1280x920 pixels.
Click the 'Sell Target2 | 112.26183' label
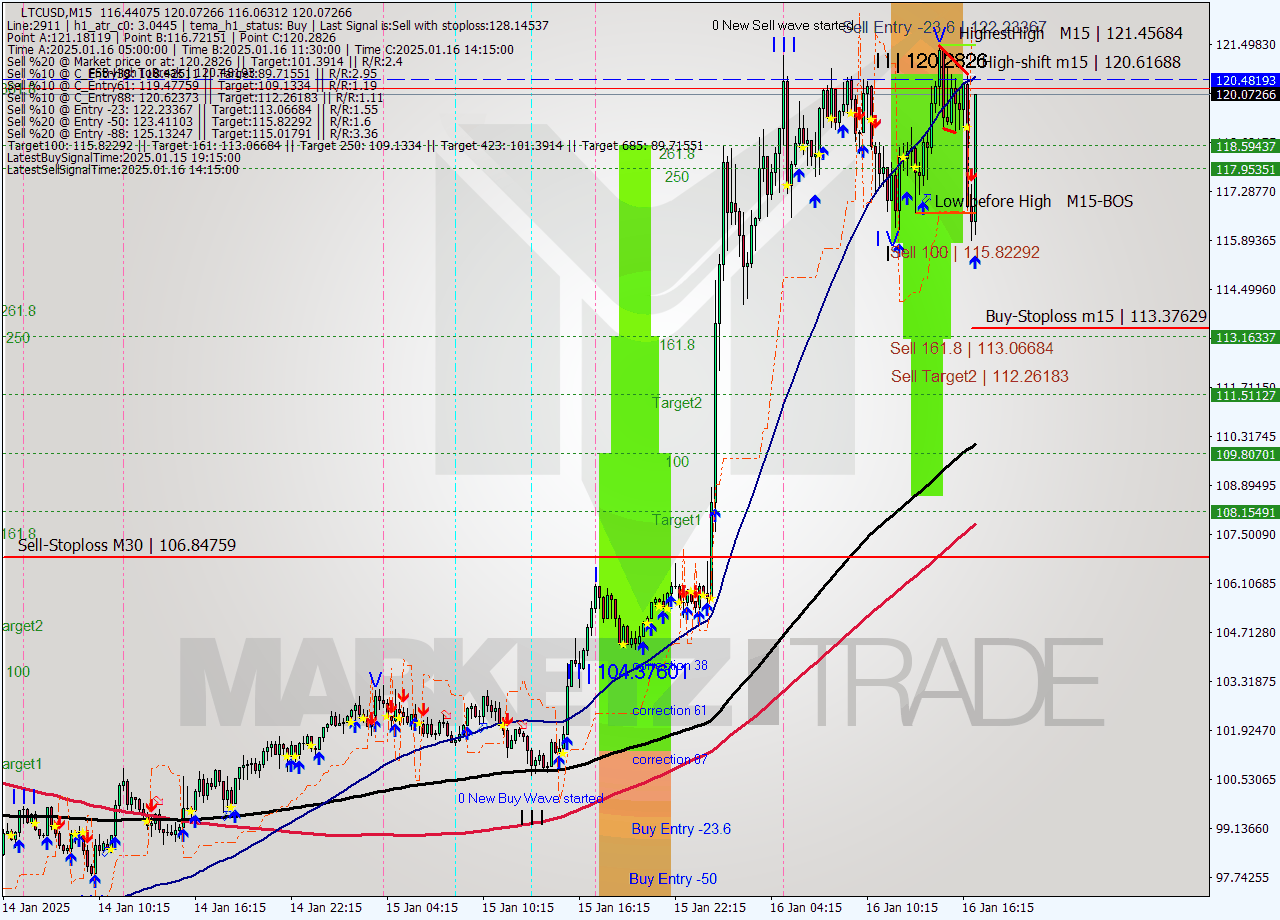tap(980, 376)
